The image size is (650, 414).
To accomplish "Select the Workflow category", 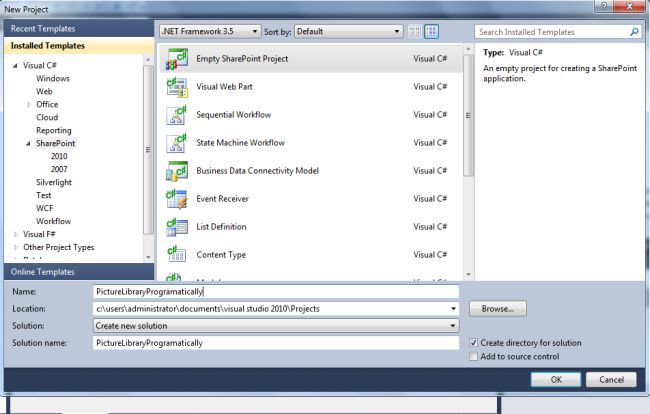I will (53, 221).
